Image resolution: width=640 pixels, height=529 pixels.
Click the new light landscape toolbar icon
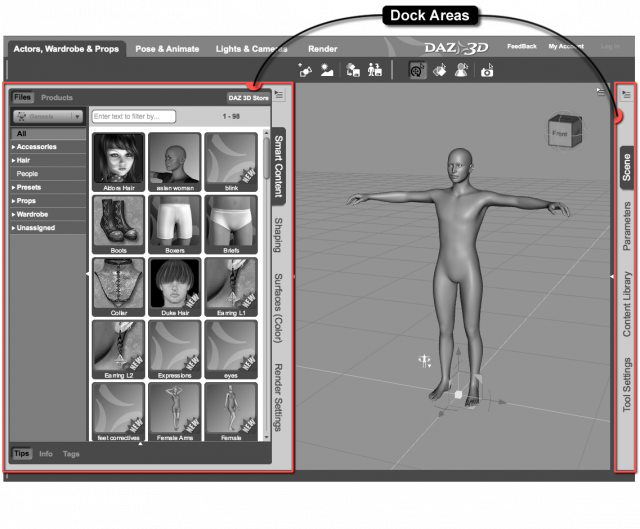(327, 70)
